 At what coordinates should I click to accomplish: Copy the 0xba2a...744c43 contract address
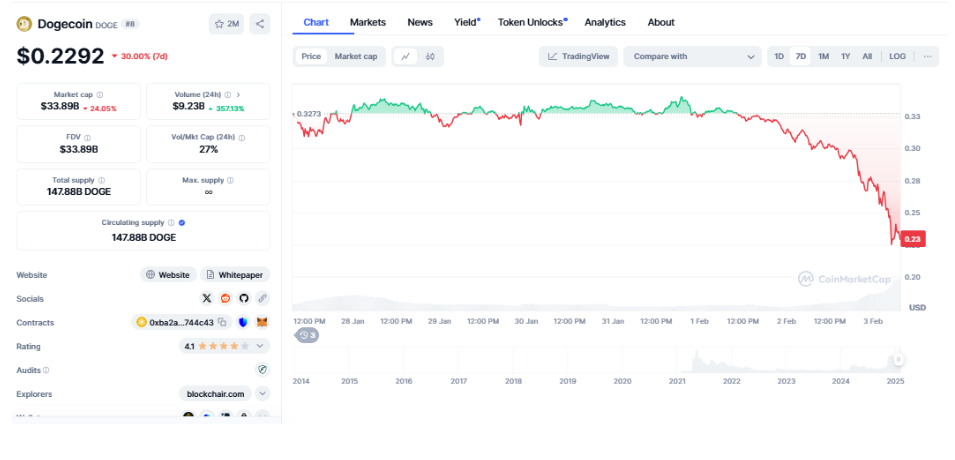222,322
